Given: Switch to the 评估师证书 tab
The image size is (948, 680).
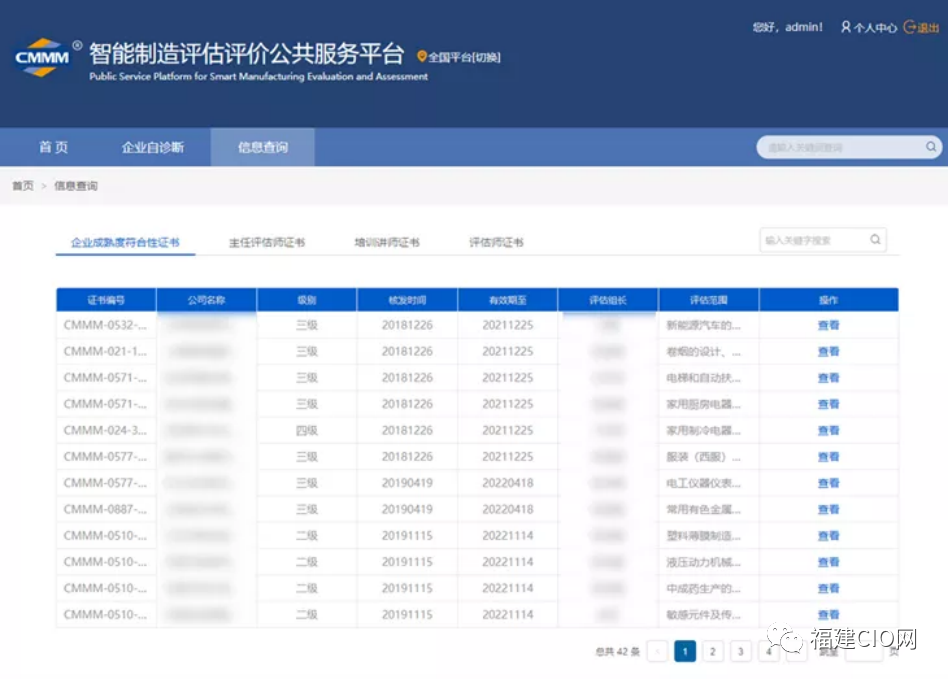Looking at the screenshot, I should [496, 242].
